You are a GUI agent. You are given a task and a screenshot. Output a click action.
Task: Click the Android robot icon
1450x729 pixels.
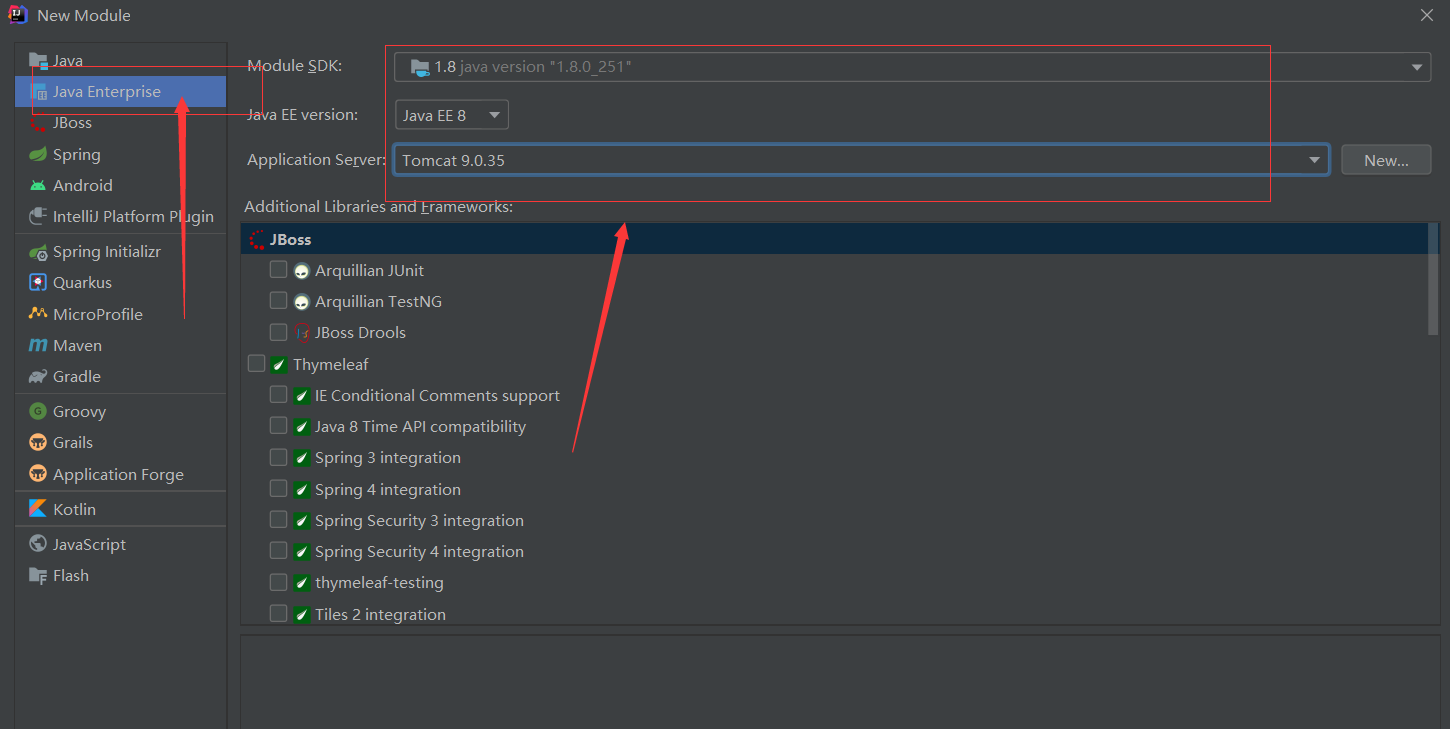click(x=38, y=185)
